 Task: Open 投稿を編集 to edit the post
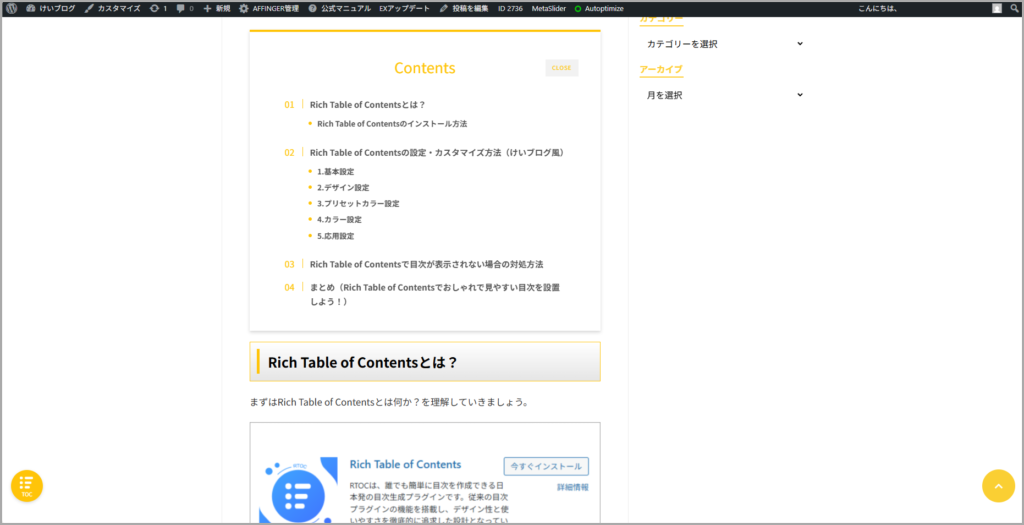[x=465, y=8]
